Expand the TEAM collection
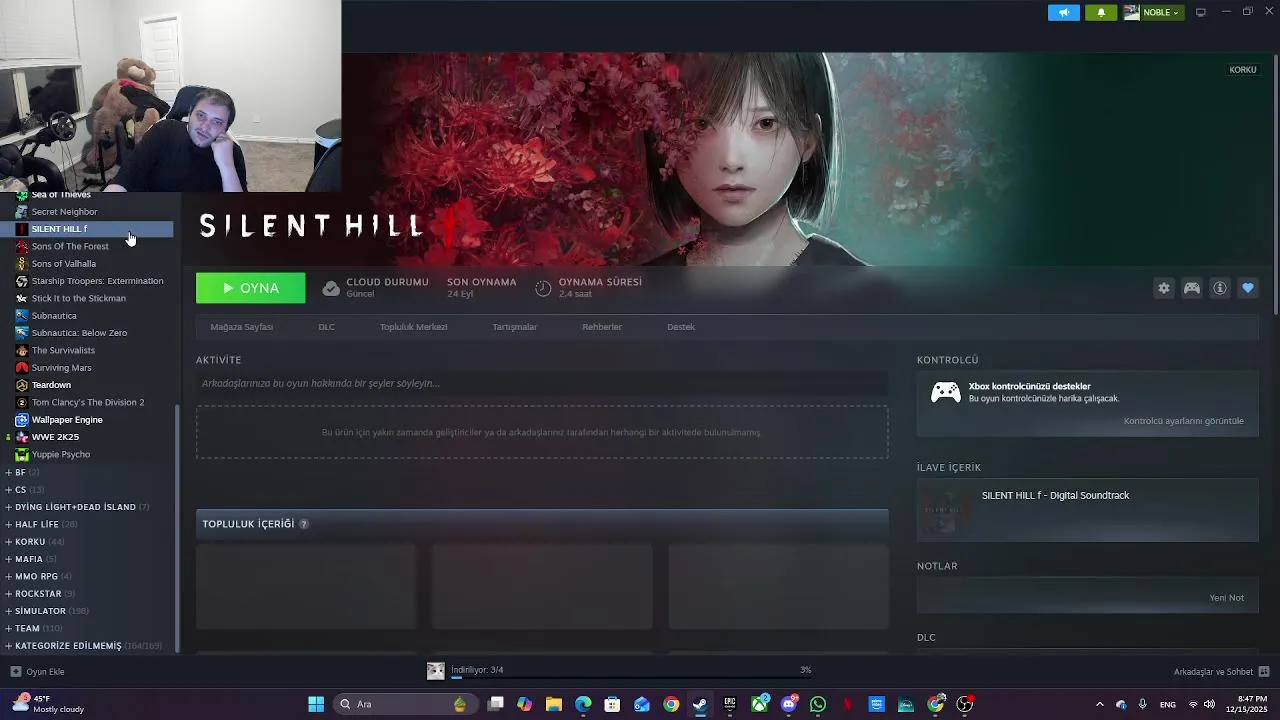The width and height of the screenshot is (1280, 720). [9, 628]
